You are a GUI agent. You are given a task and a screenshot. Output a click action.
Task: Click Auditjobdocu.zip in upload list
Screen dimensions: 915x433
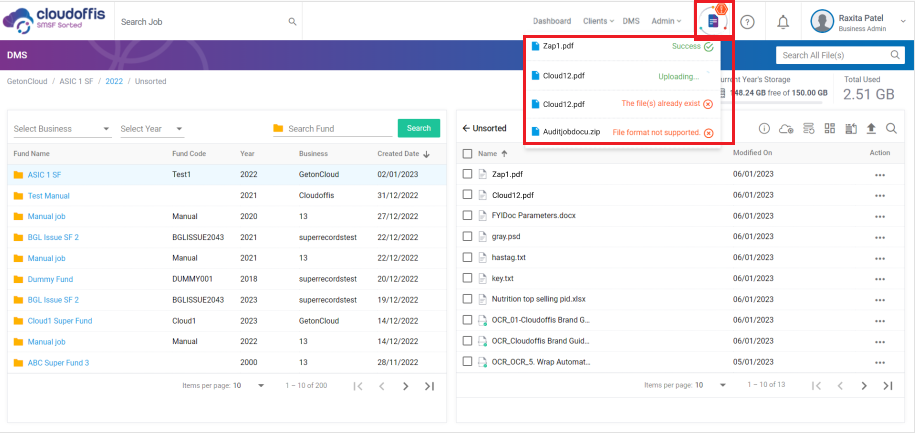pos(571,132)
